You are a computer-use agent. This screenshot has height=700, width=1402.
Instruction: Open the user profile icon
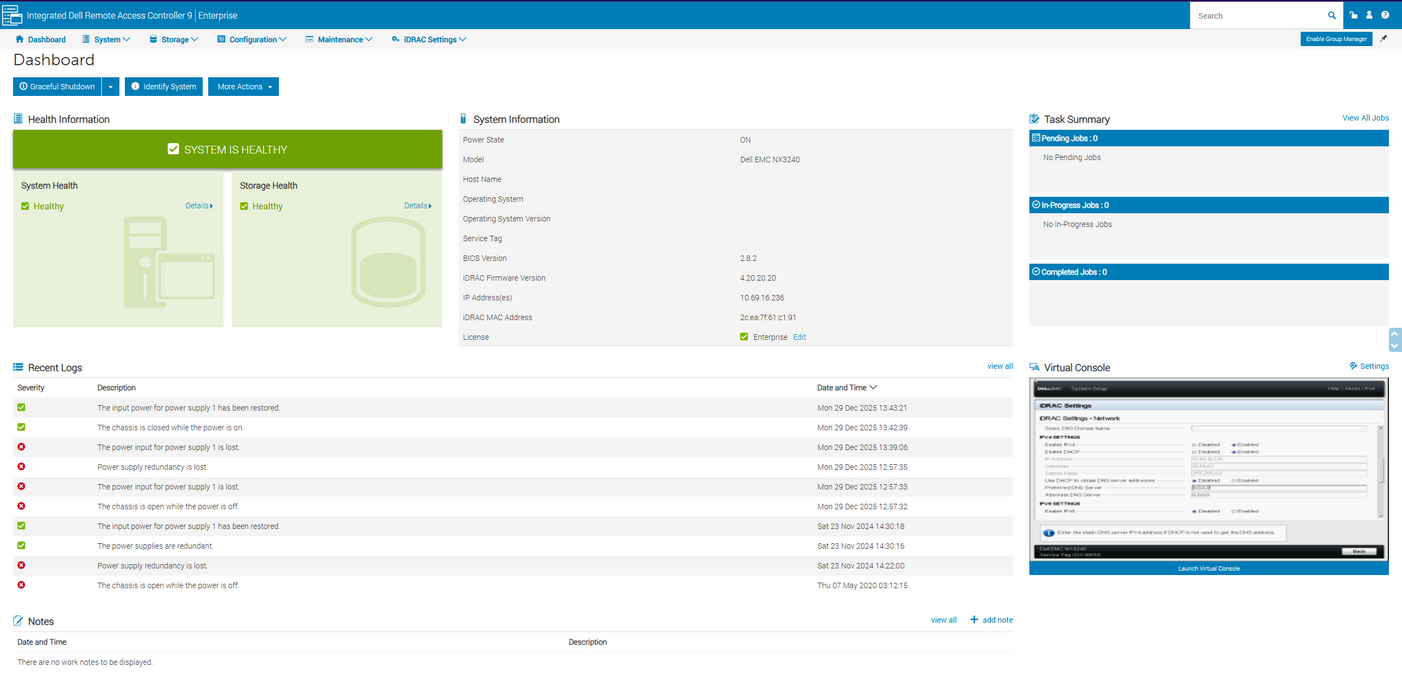(x=1369, y=16)
